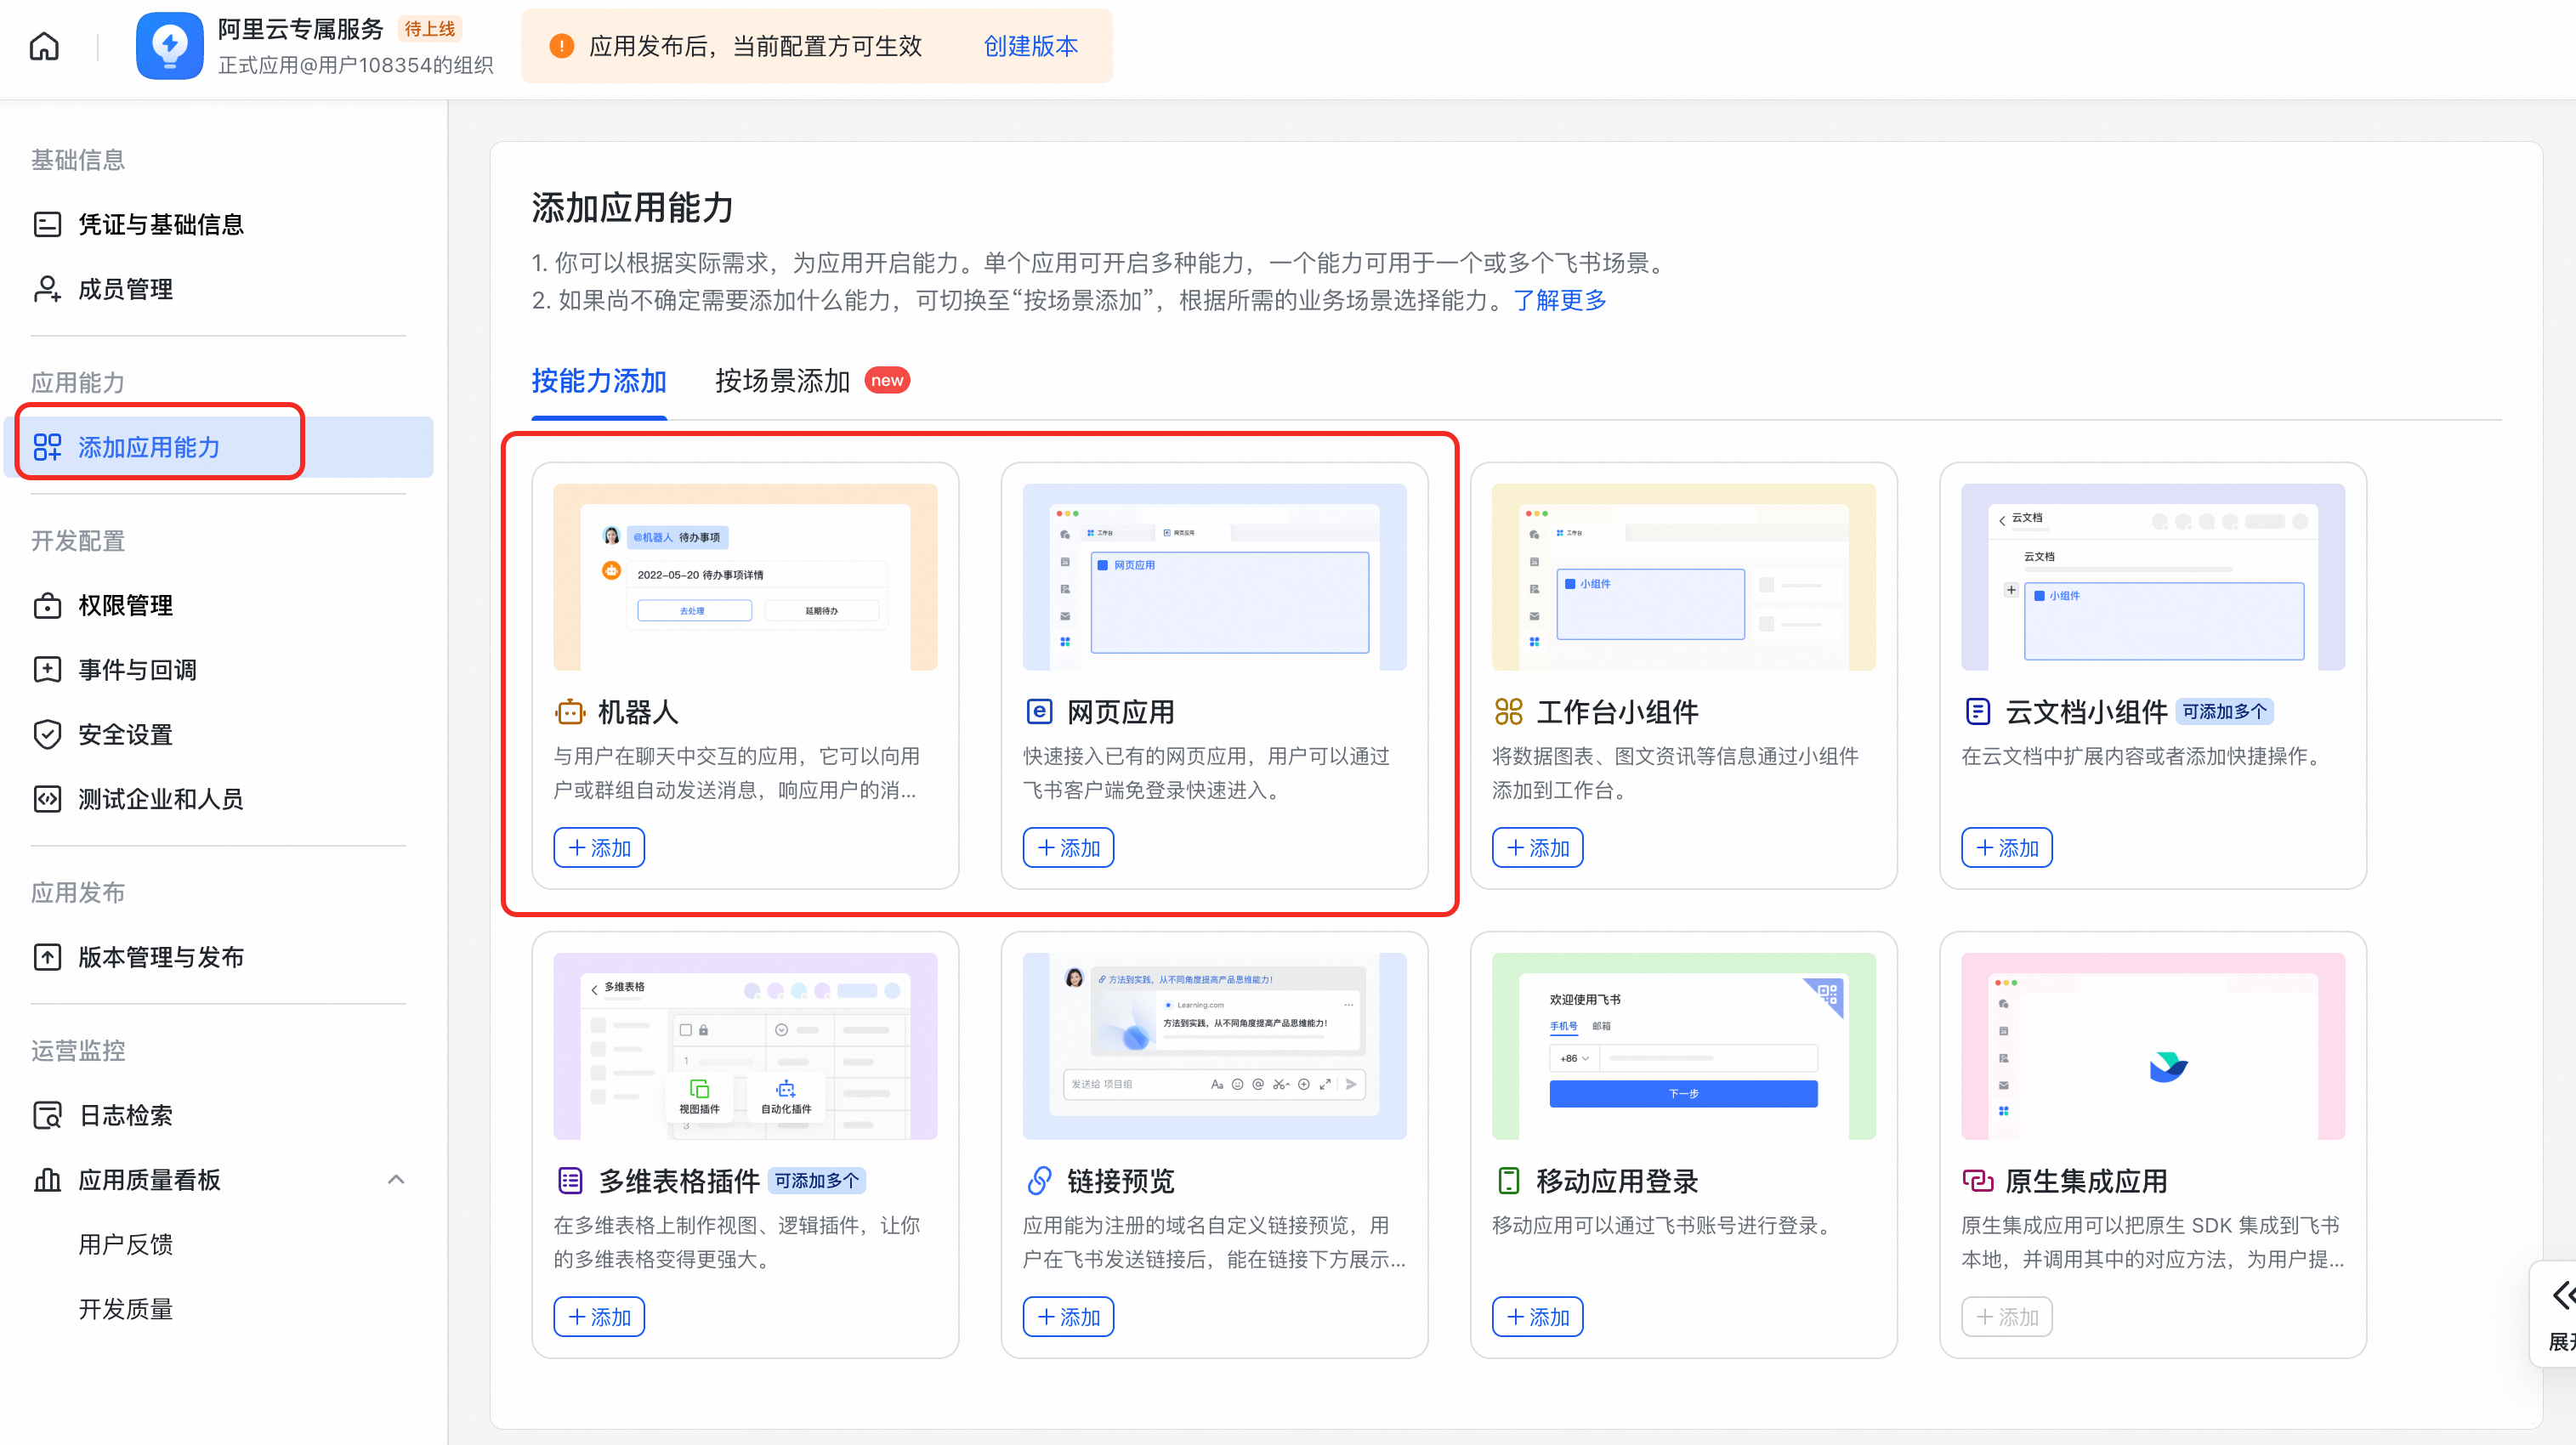Open 用户反馈 sub-item
This screenshot has width=2576, height=1445.
125,1244
